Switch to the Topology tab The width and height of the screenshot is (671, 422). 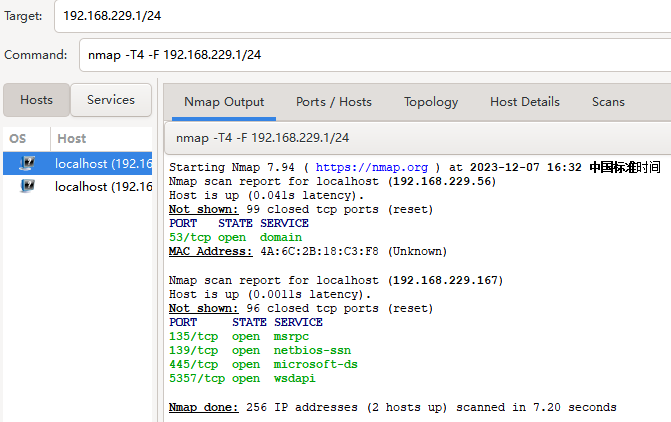coord(431,102)
